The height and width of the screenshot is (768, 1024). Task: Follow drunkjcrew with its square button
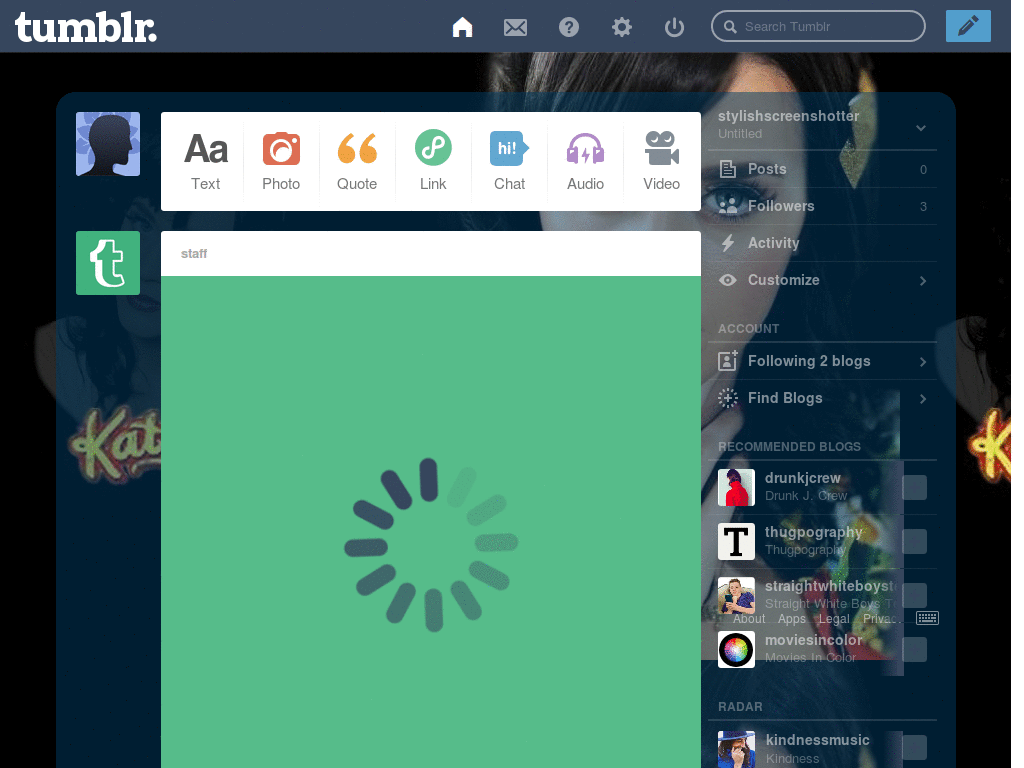pos(914,487)
